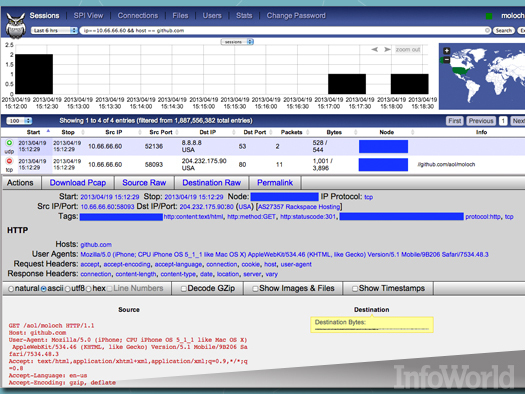
Task: Click the //github.com/aol/moloch info text
Action: [x=446, y=164]
